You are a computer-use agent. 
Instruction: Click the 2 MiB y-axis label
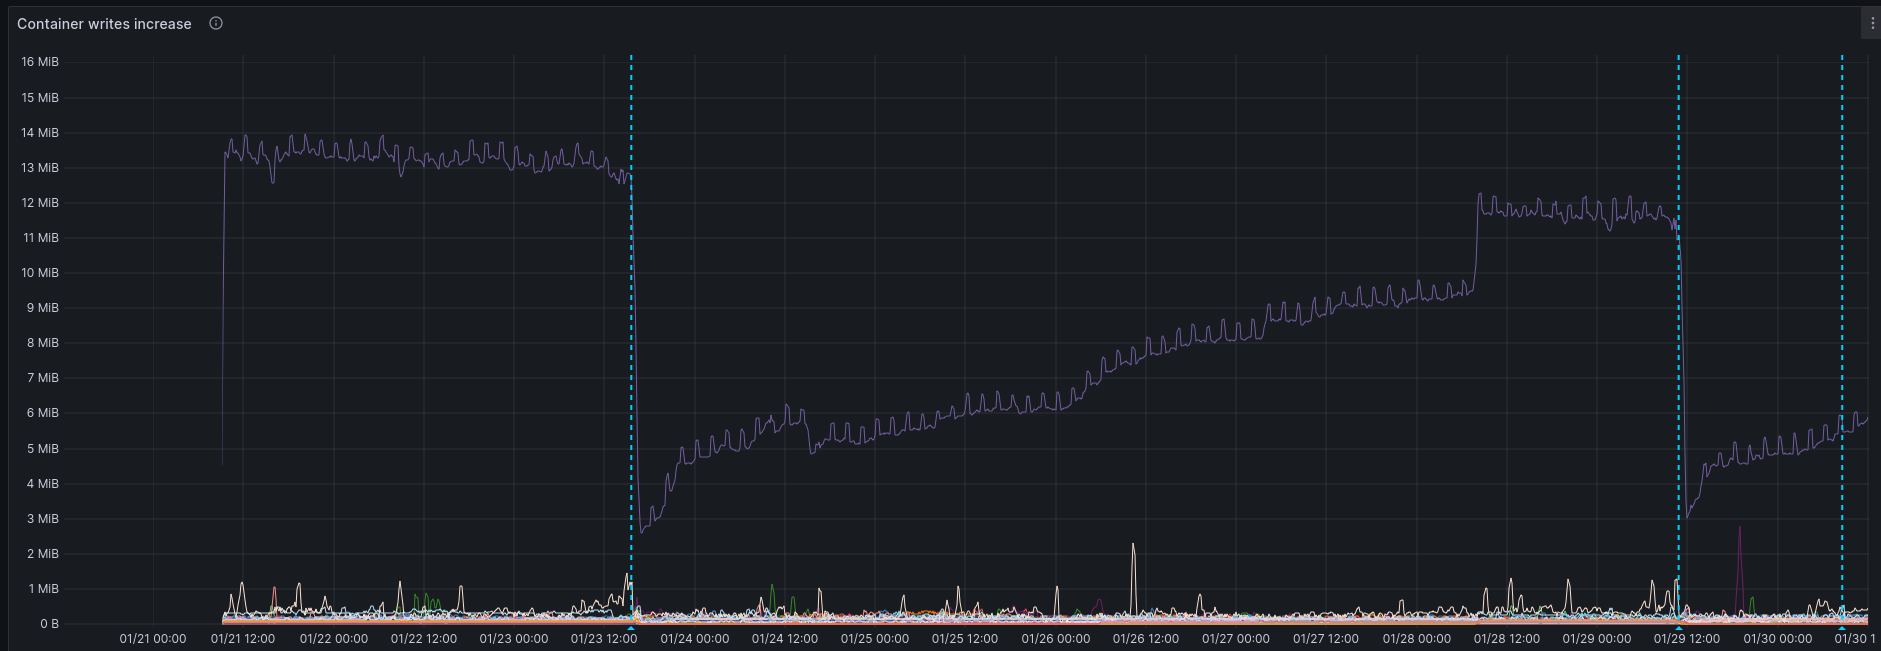43,554
